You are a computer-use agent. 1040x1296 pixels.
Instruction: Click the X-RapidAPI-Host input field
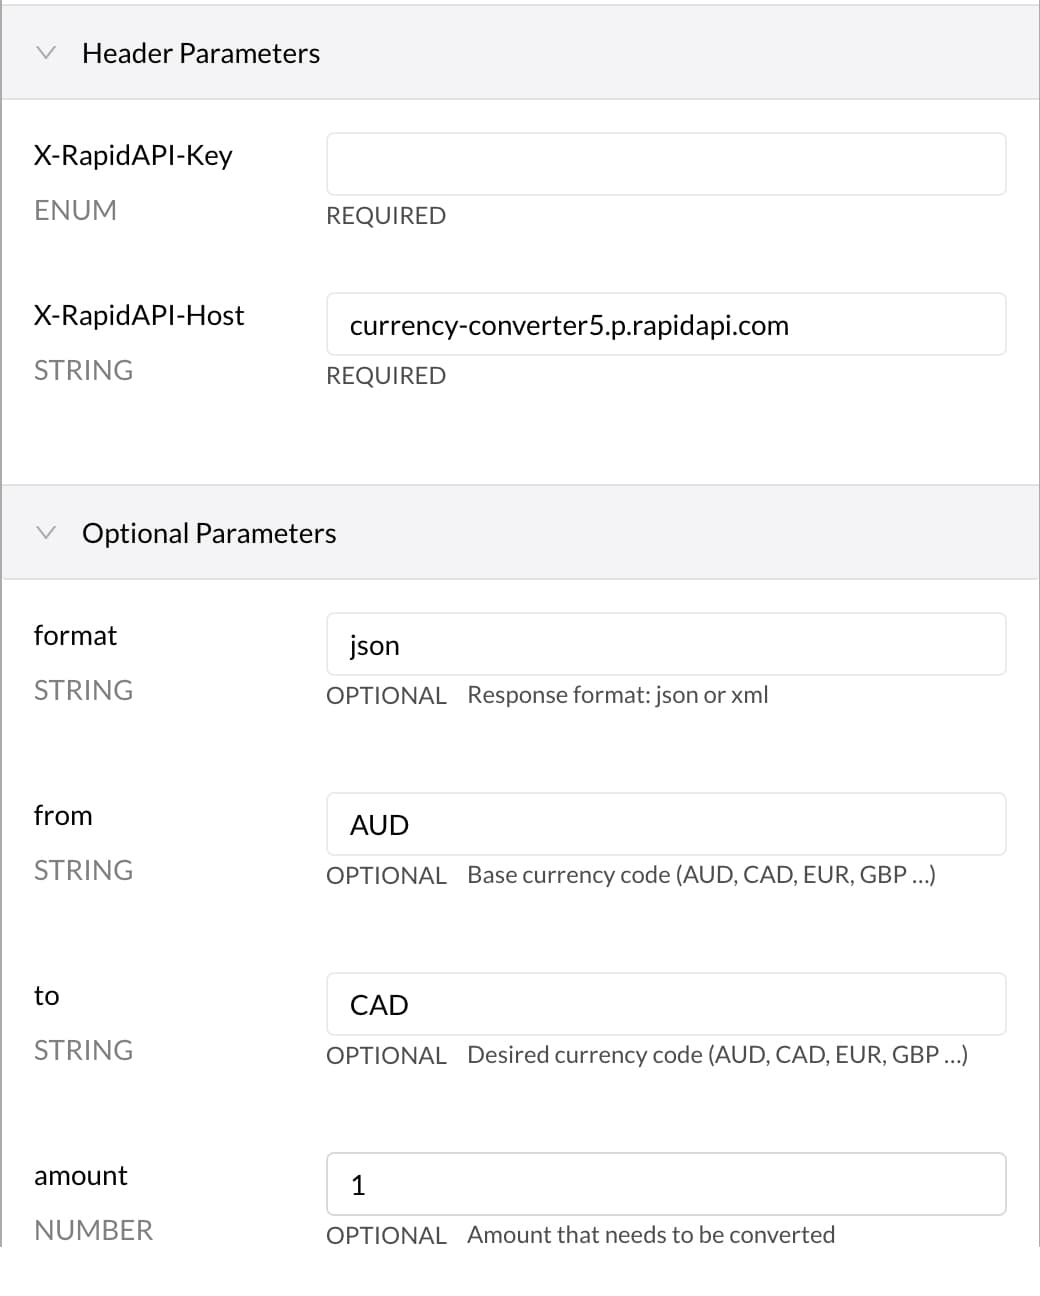[x=666, y=324]
